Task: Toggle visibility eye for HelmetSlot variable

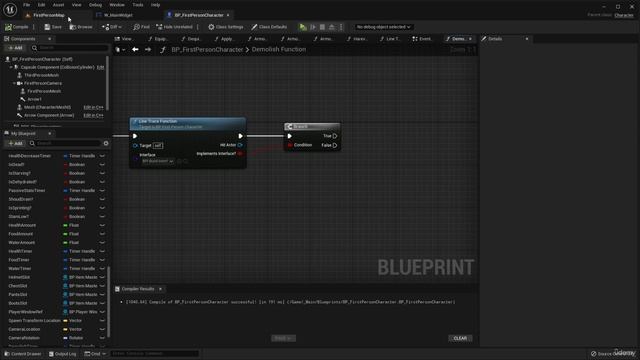Action: click(x=102, y=277)
